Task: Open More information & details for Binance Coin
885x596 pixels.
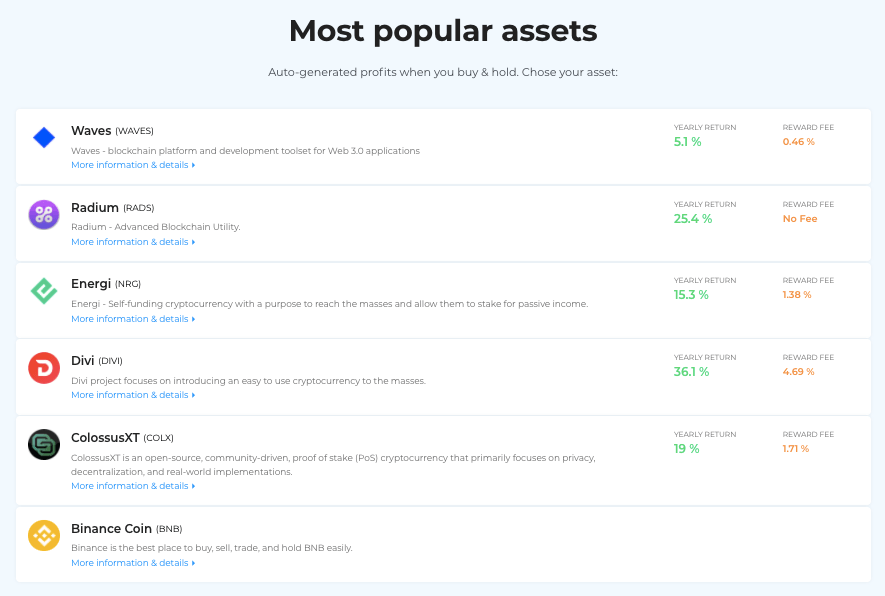Action: click(133, 563)
